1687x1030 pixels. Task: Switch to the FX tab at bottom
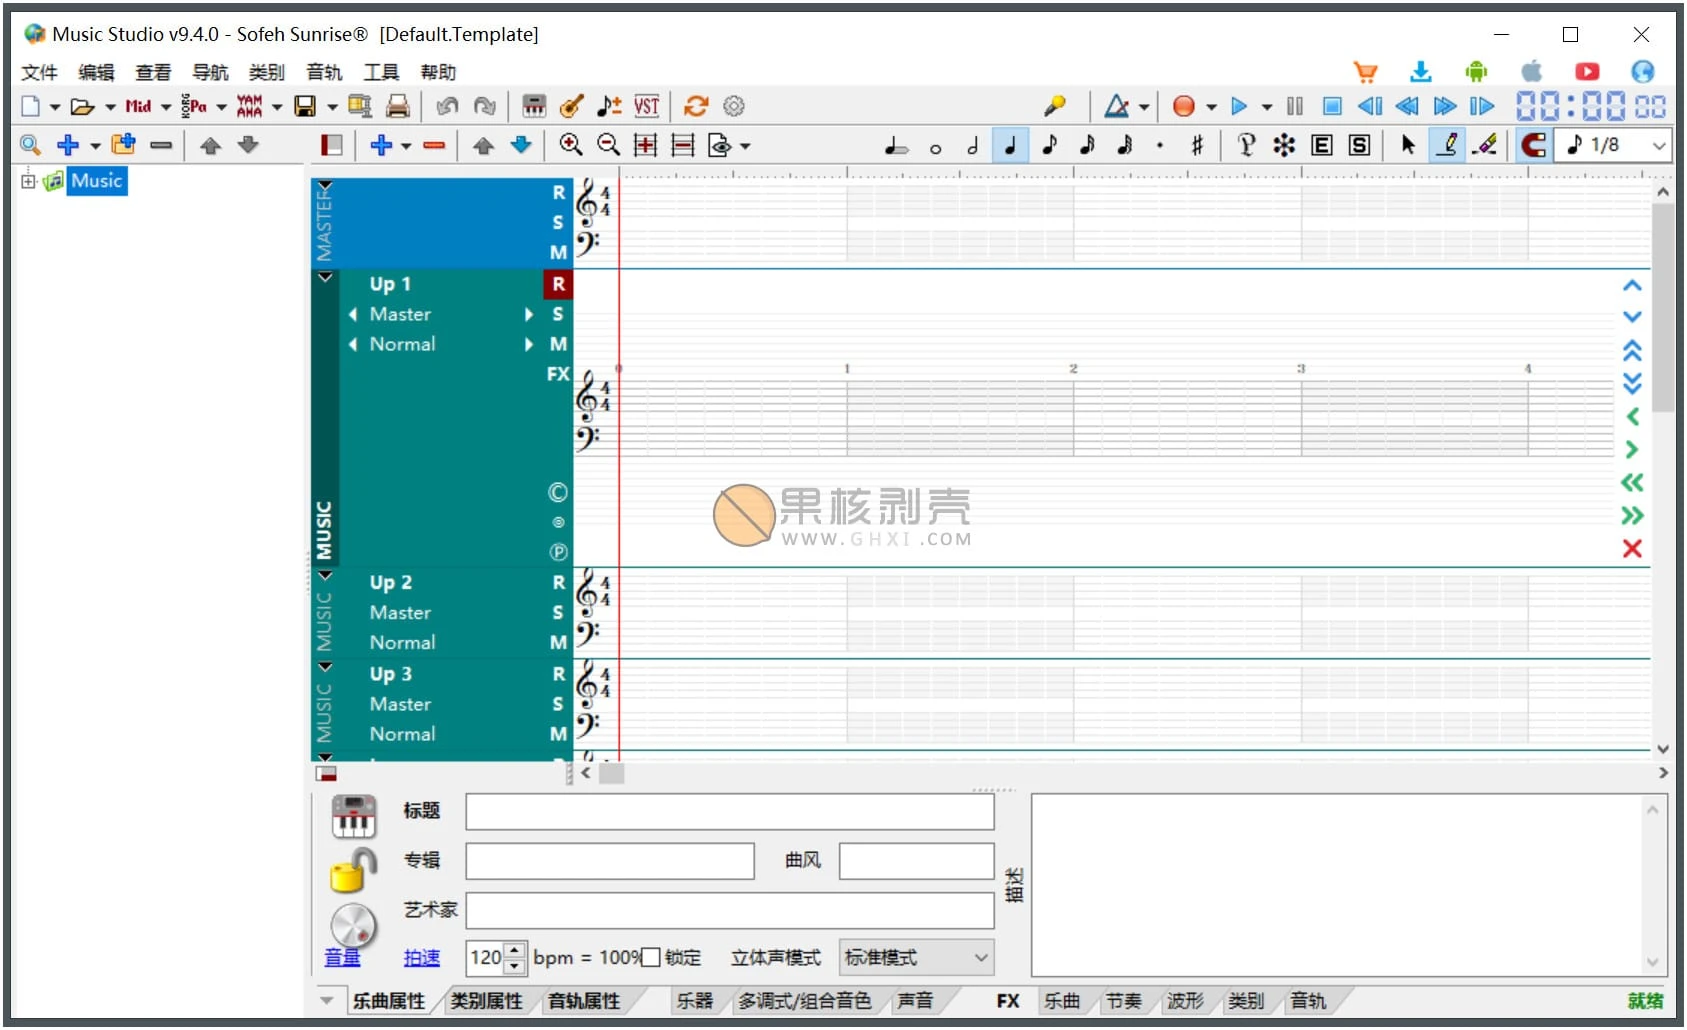[1007, 1001]
